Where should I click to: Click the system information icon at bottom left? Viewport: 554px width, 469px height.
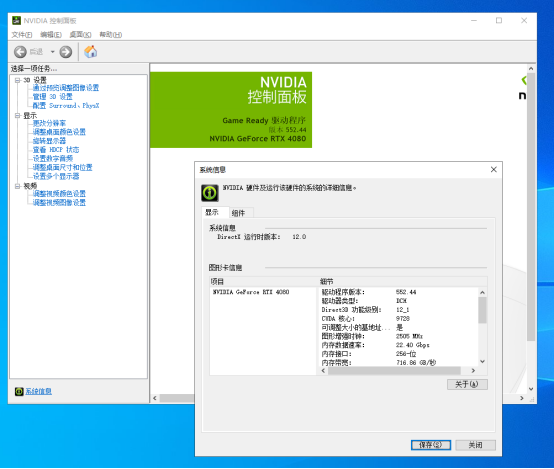pos(19,391)
